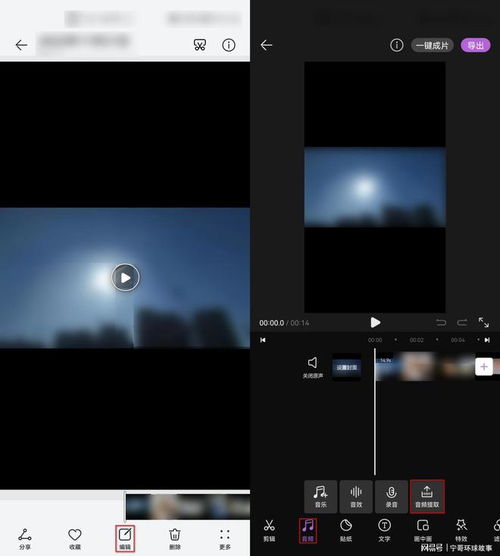Redo the last edit
500x556 pixels.
462,323
